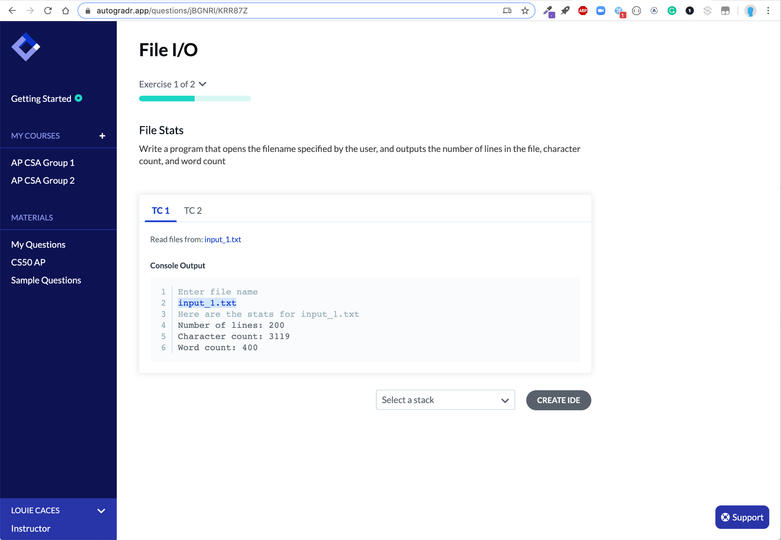Open the round face outline extension icon
This screenshot has width=781, height=540.
tap(636, 10)
